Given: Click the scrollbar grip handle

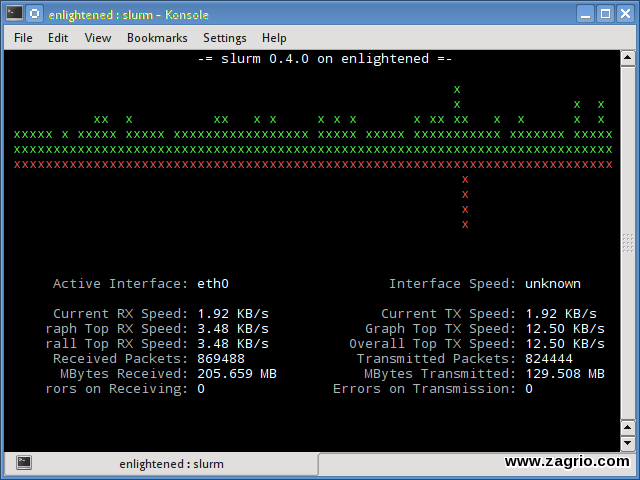Looking at the screenshot, I should pyautogui.click(x=627, y=243).
